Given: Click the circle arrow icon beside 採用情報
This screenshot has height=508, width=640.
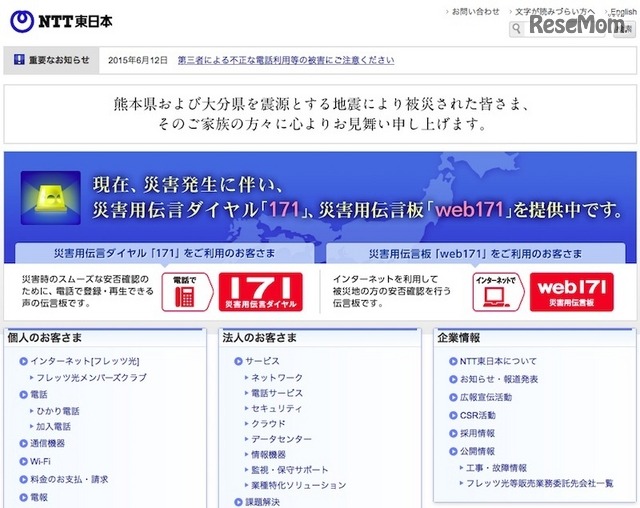Looking at the screenshot, I should click(453, 433).
